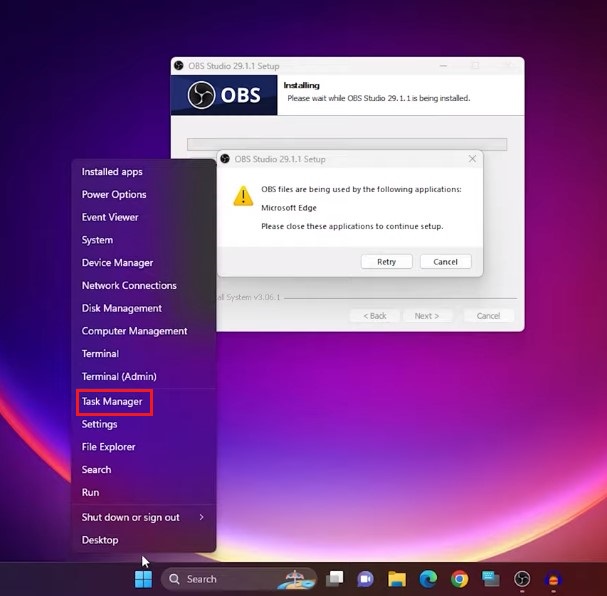607x596 pixels.
Task: Open File Explorer from the Win+X menu
Action: [x=143, y=447]
